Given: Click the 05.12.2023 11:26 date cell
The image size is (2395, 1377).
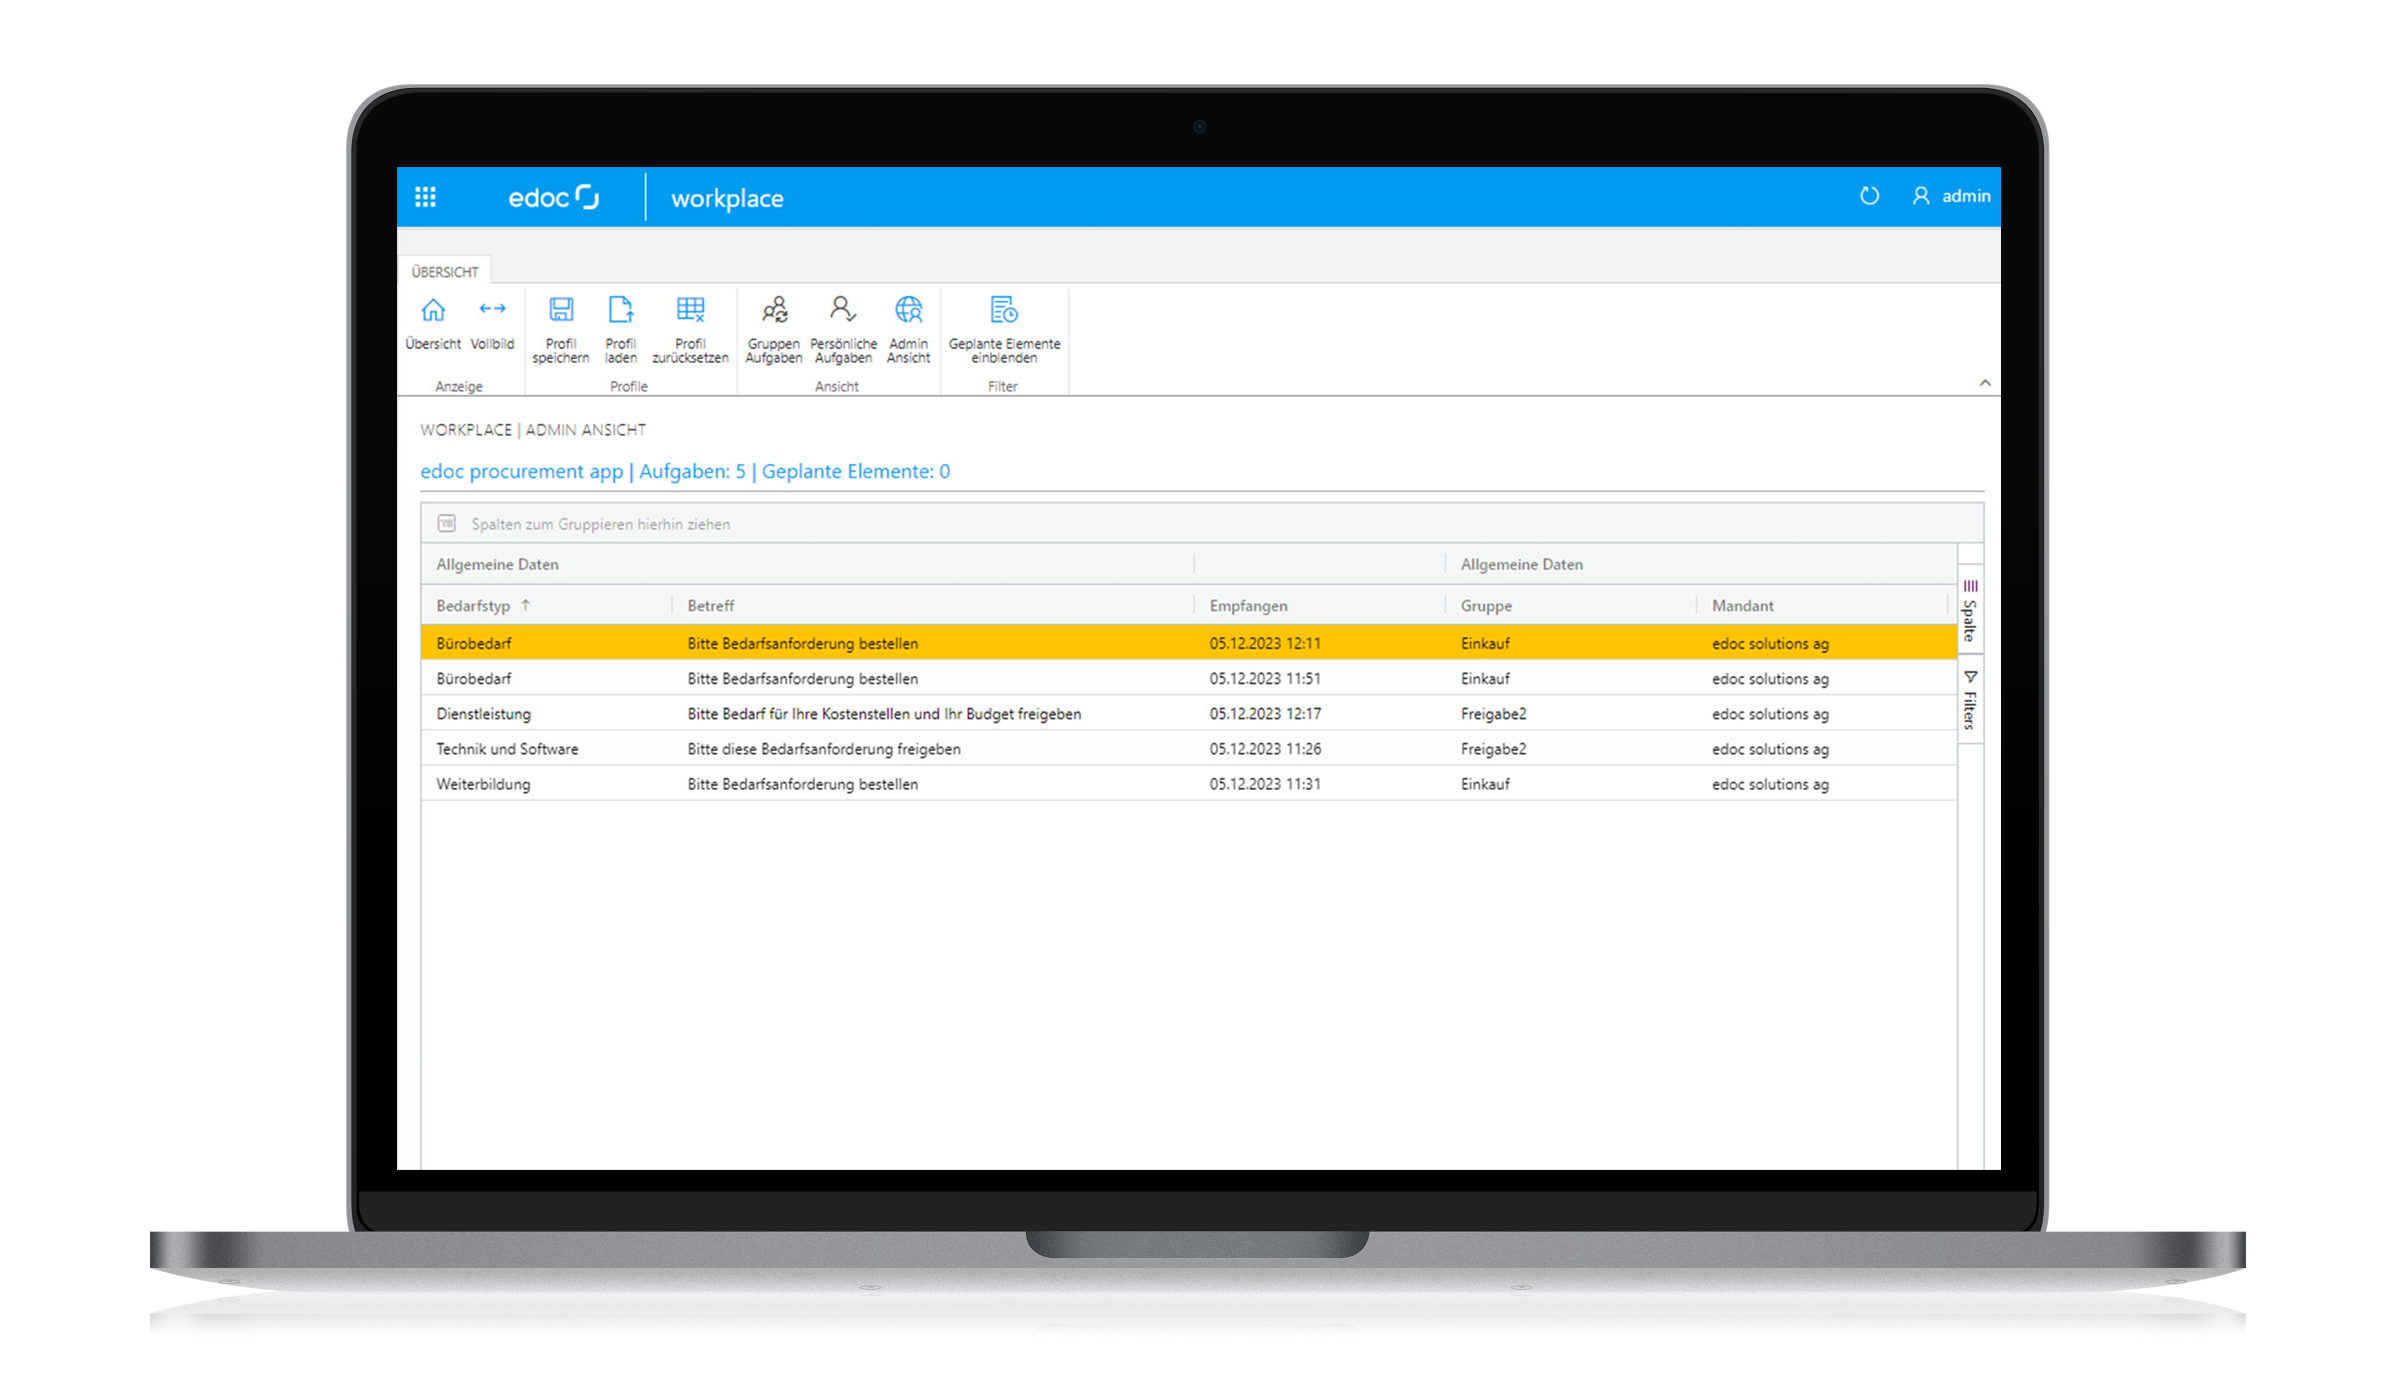Looking at the screenshot, I should [x=1265, y=749].
